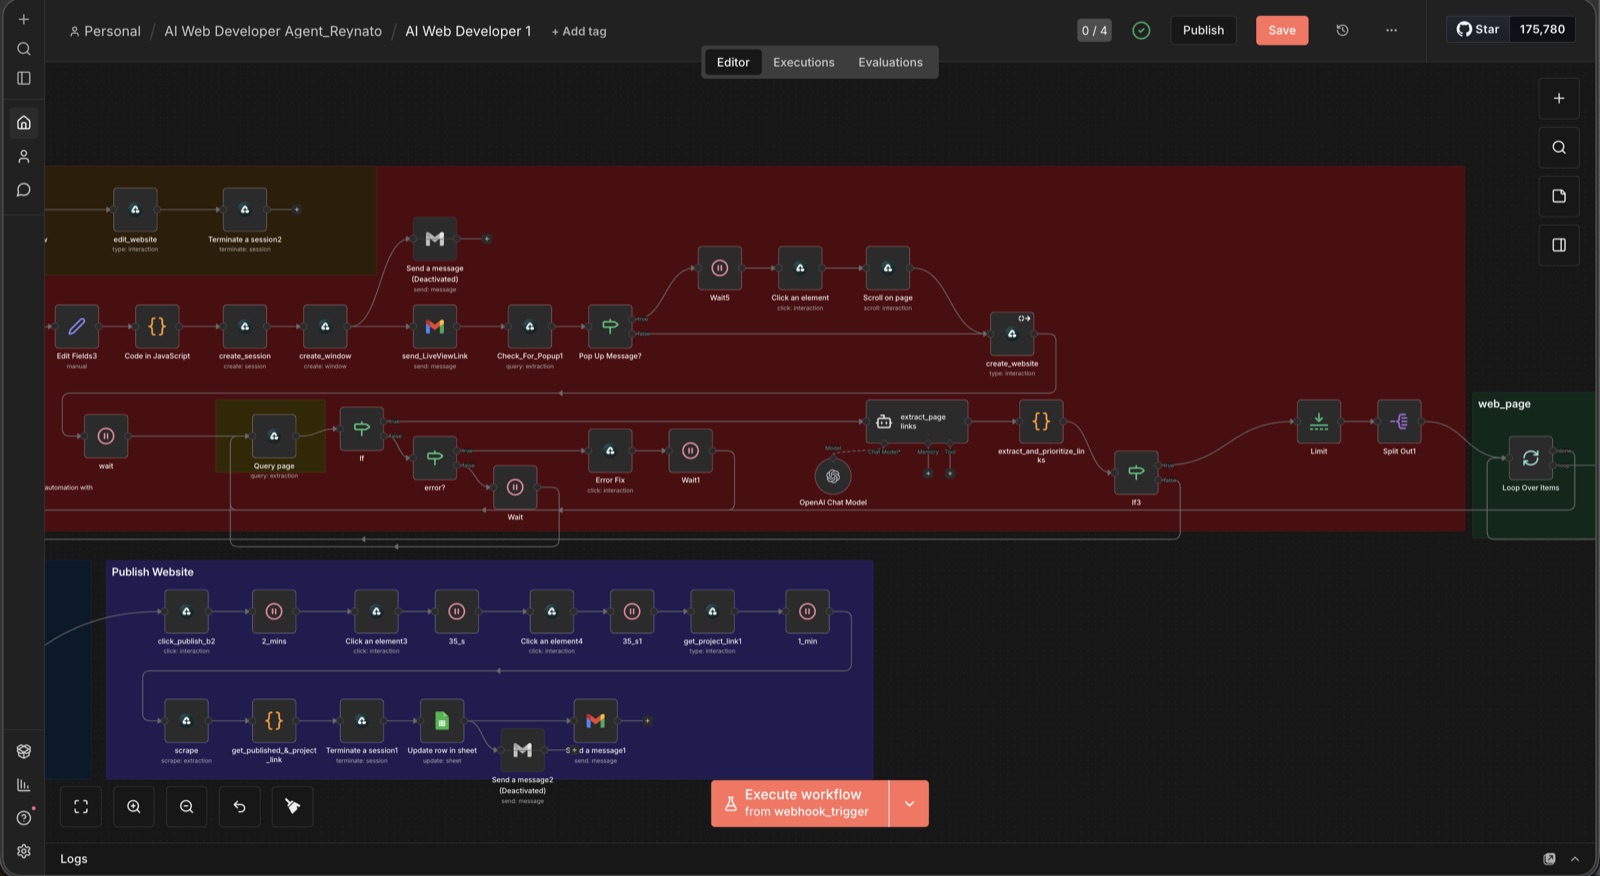Select the Split Out1 node
The width and height of the screenshot is (1600, 876).
1399,422
